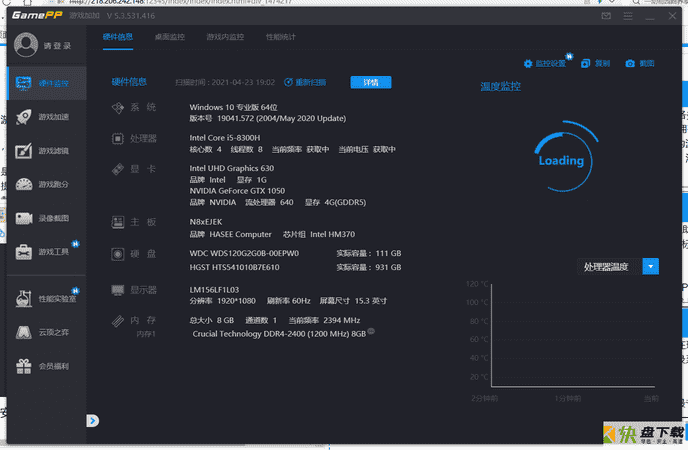
Task: Open 游戏加速 rocket sidebar item
Action: [47, 117]
